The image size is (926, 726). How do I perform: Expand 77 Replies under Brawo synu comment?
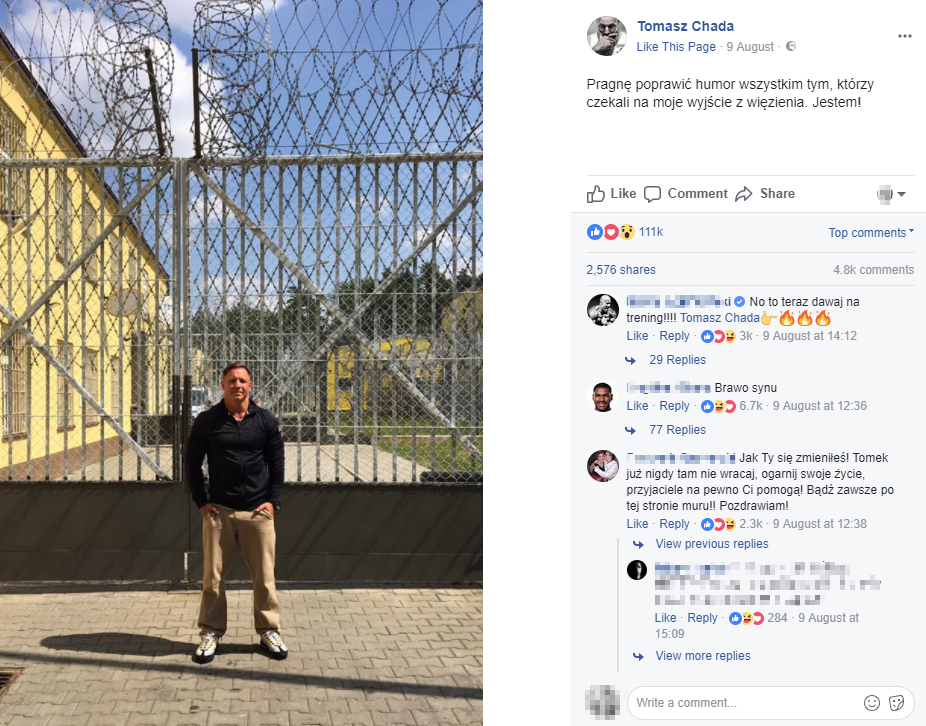677,430
